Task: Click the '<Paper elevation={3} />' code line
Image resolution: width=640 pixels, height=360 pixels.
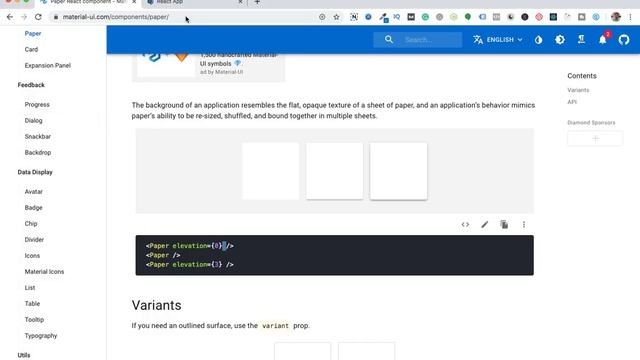Action: pyautogui.click(x=190, y=264)
